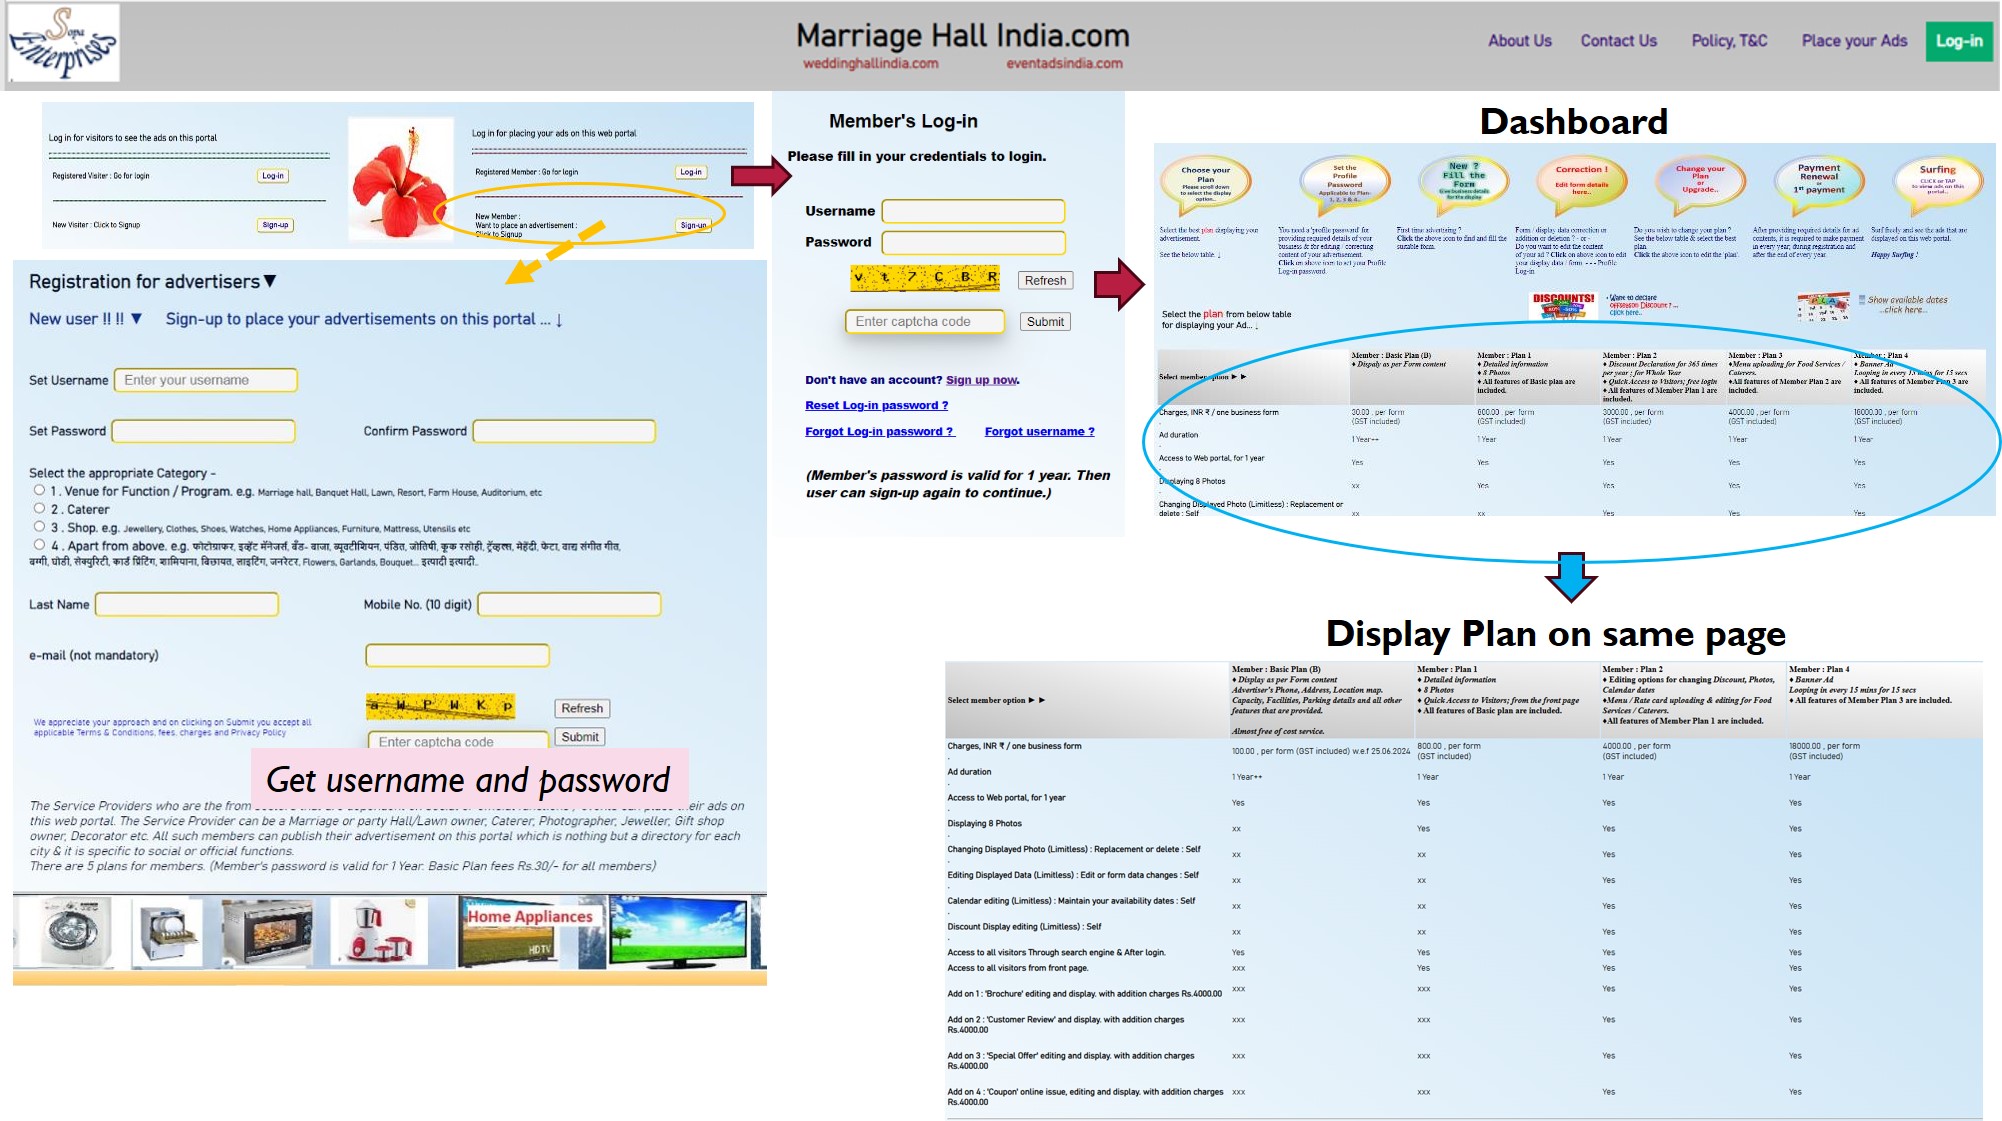Image resolution: width=2002 pixels, height=1121 pixels.
Task: Open Terms & Conditions and Privacy Policy text
Action: tap(172, 727)
